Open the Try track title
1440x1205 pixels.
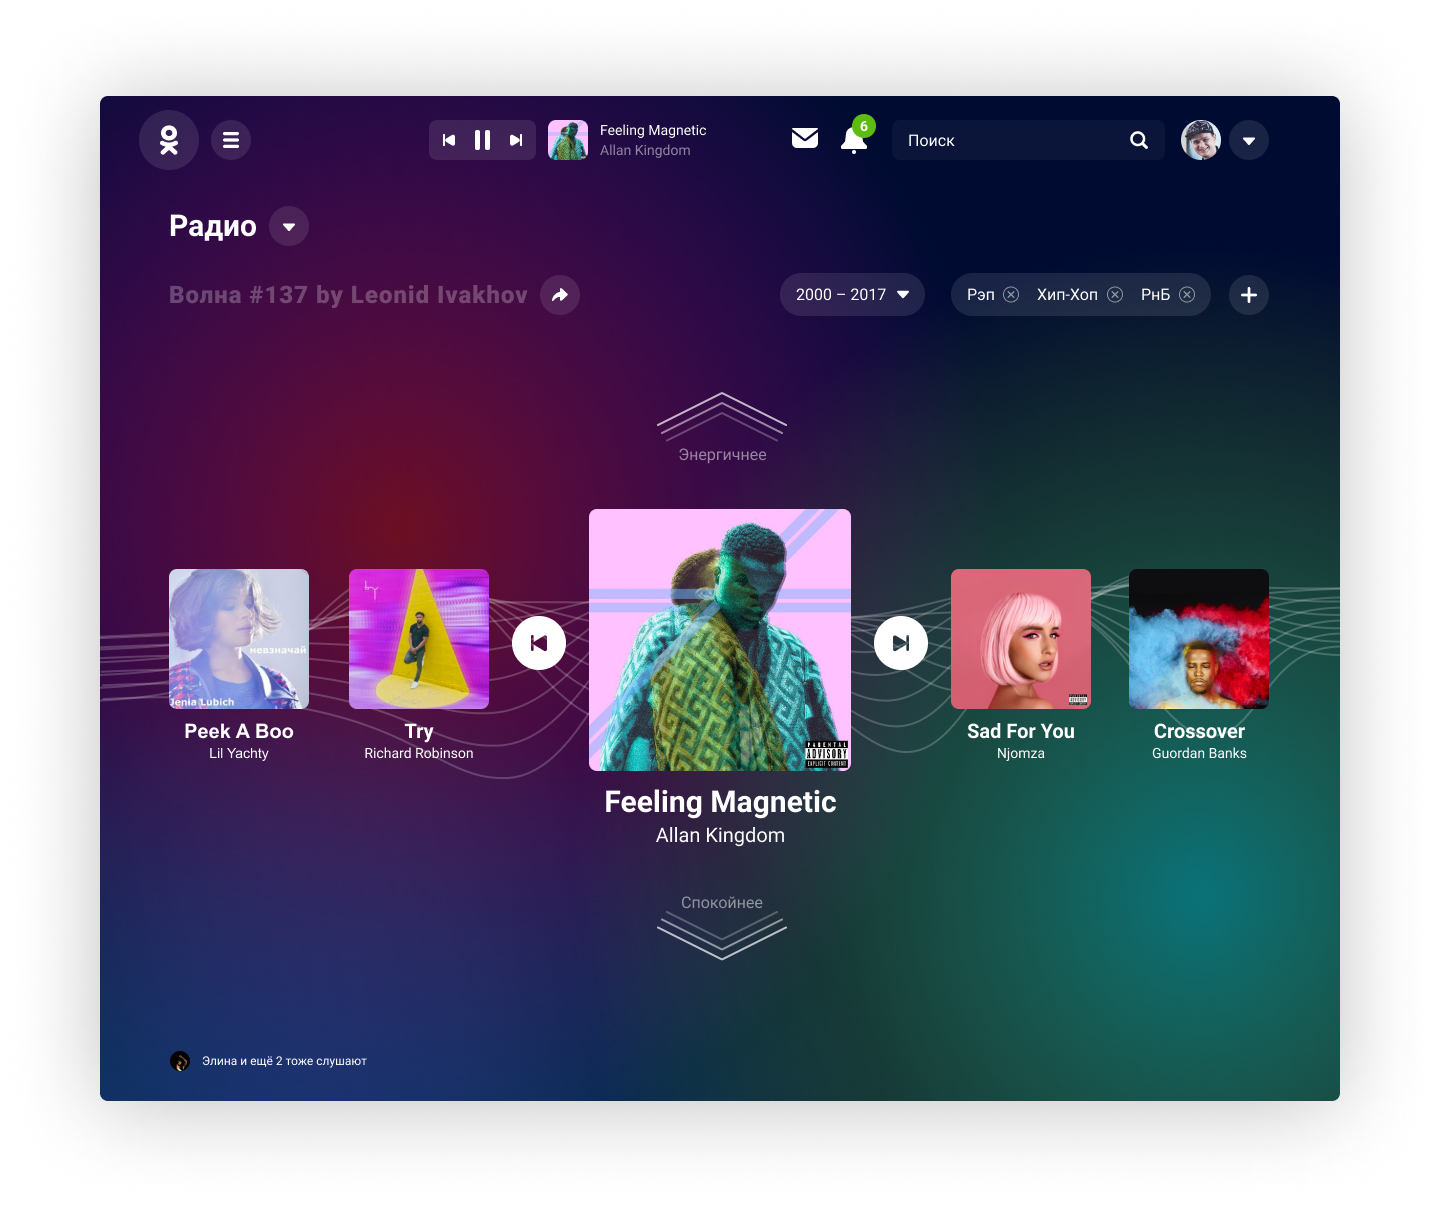point(419,731)
